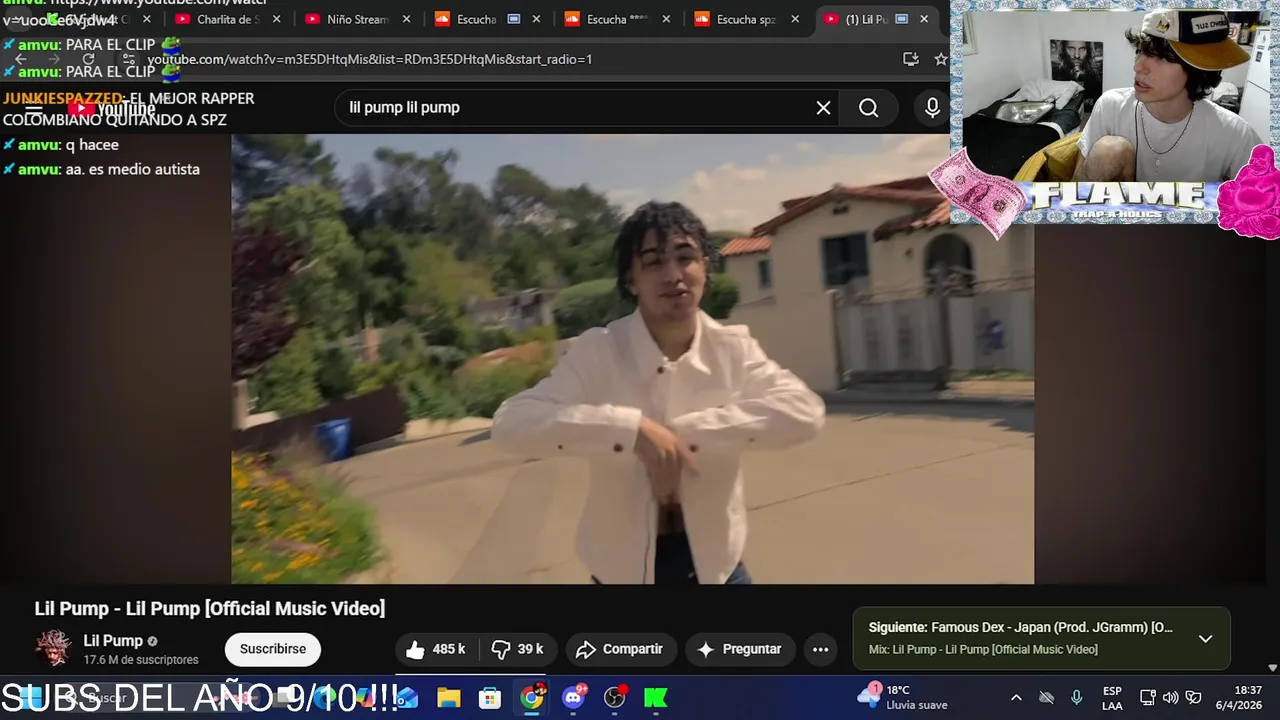Switch to the 'Escucha spz' tab

(x=746, y=19)
